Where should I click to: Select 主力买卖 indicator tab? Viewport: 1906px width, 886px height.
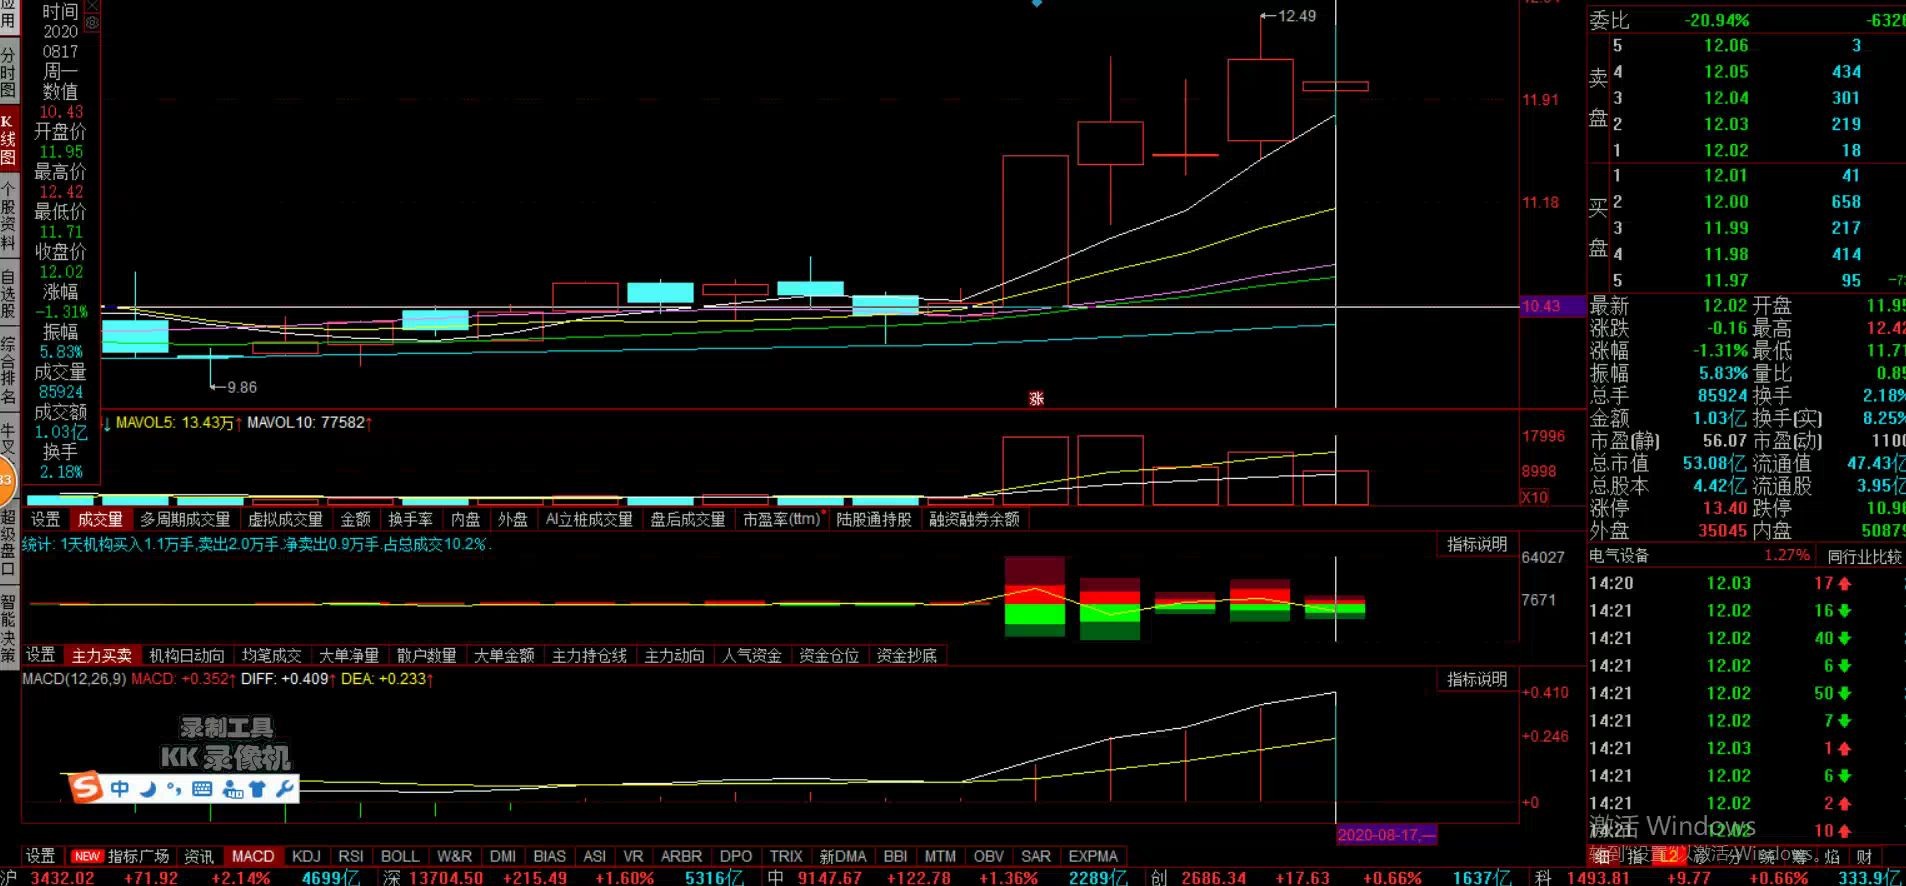coord(102,655)
